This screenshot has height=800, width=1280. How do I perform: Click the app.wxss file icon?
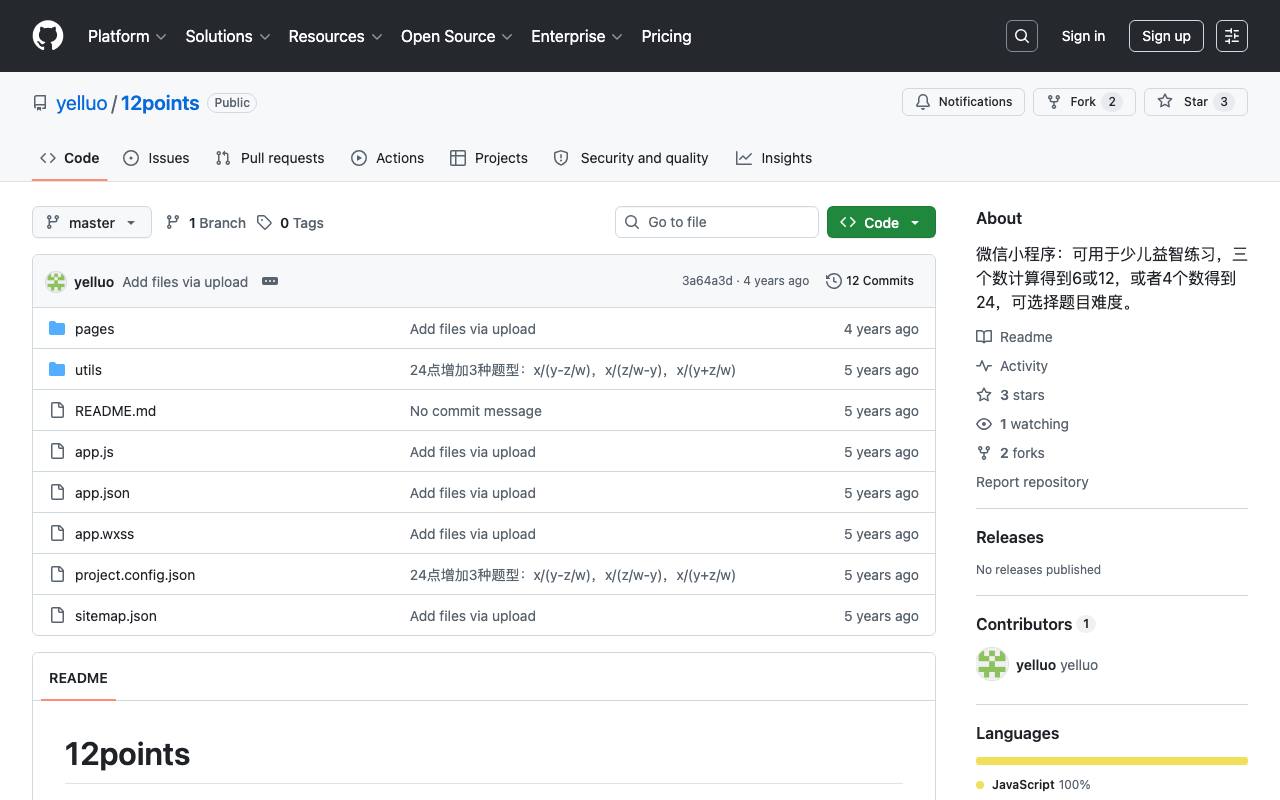click(x=57, y=534)
